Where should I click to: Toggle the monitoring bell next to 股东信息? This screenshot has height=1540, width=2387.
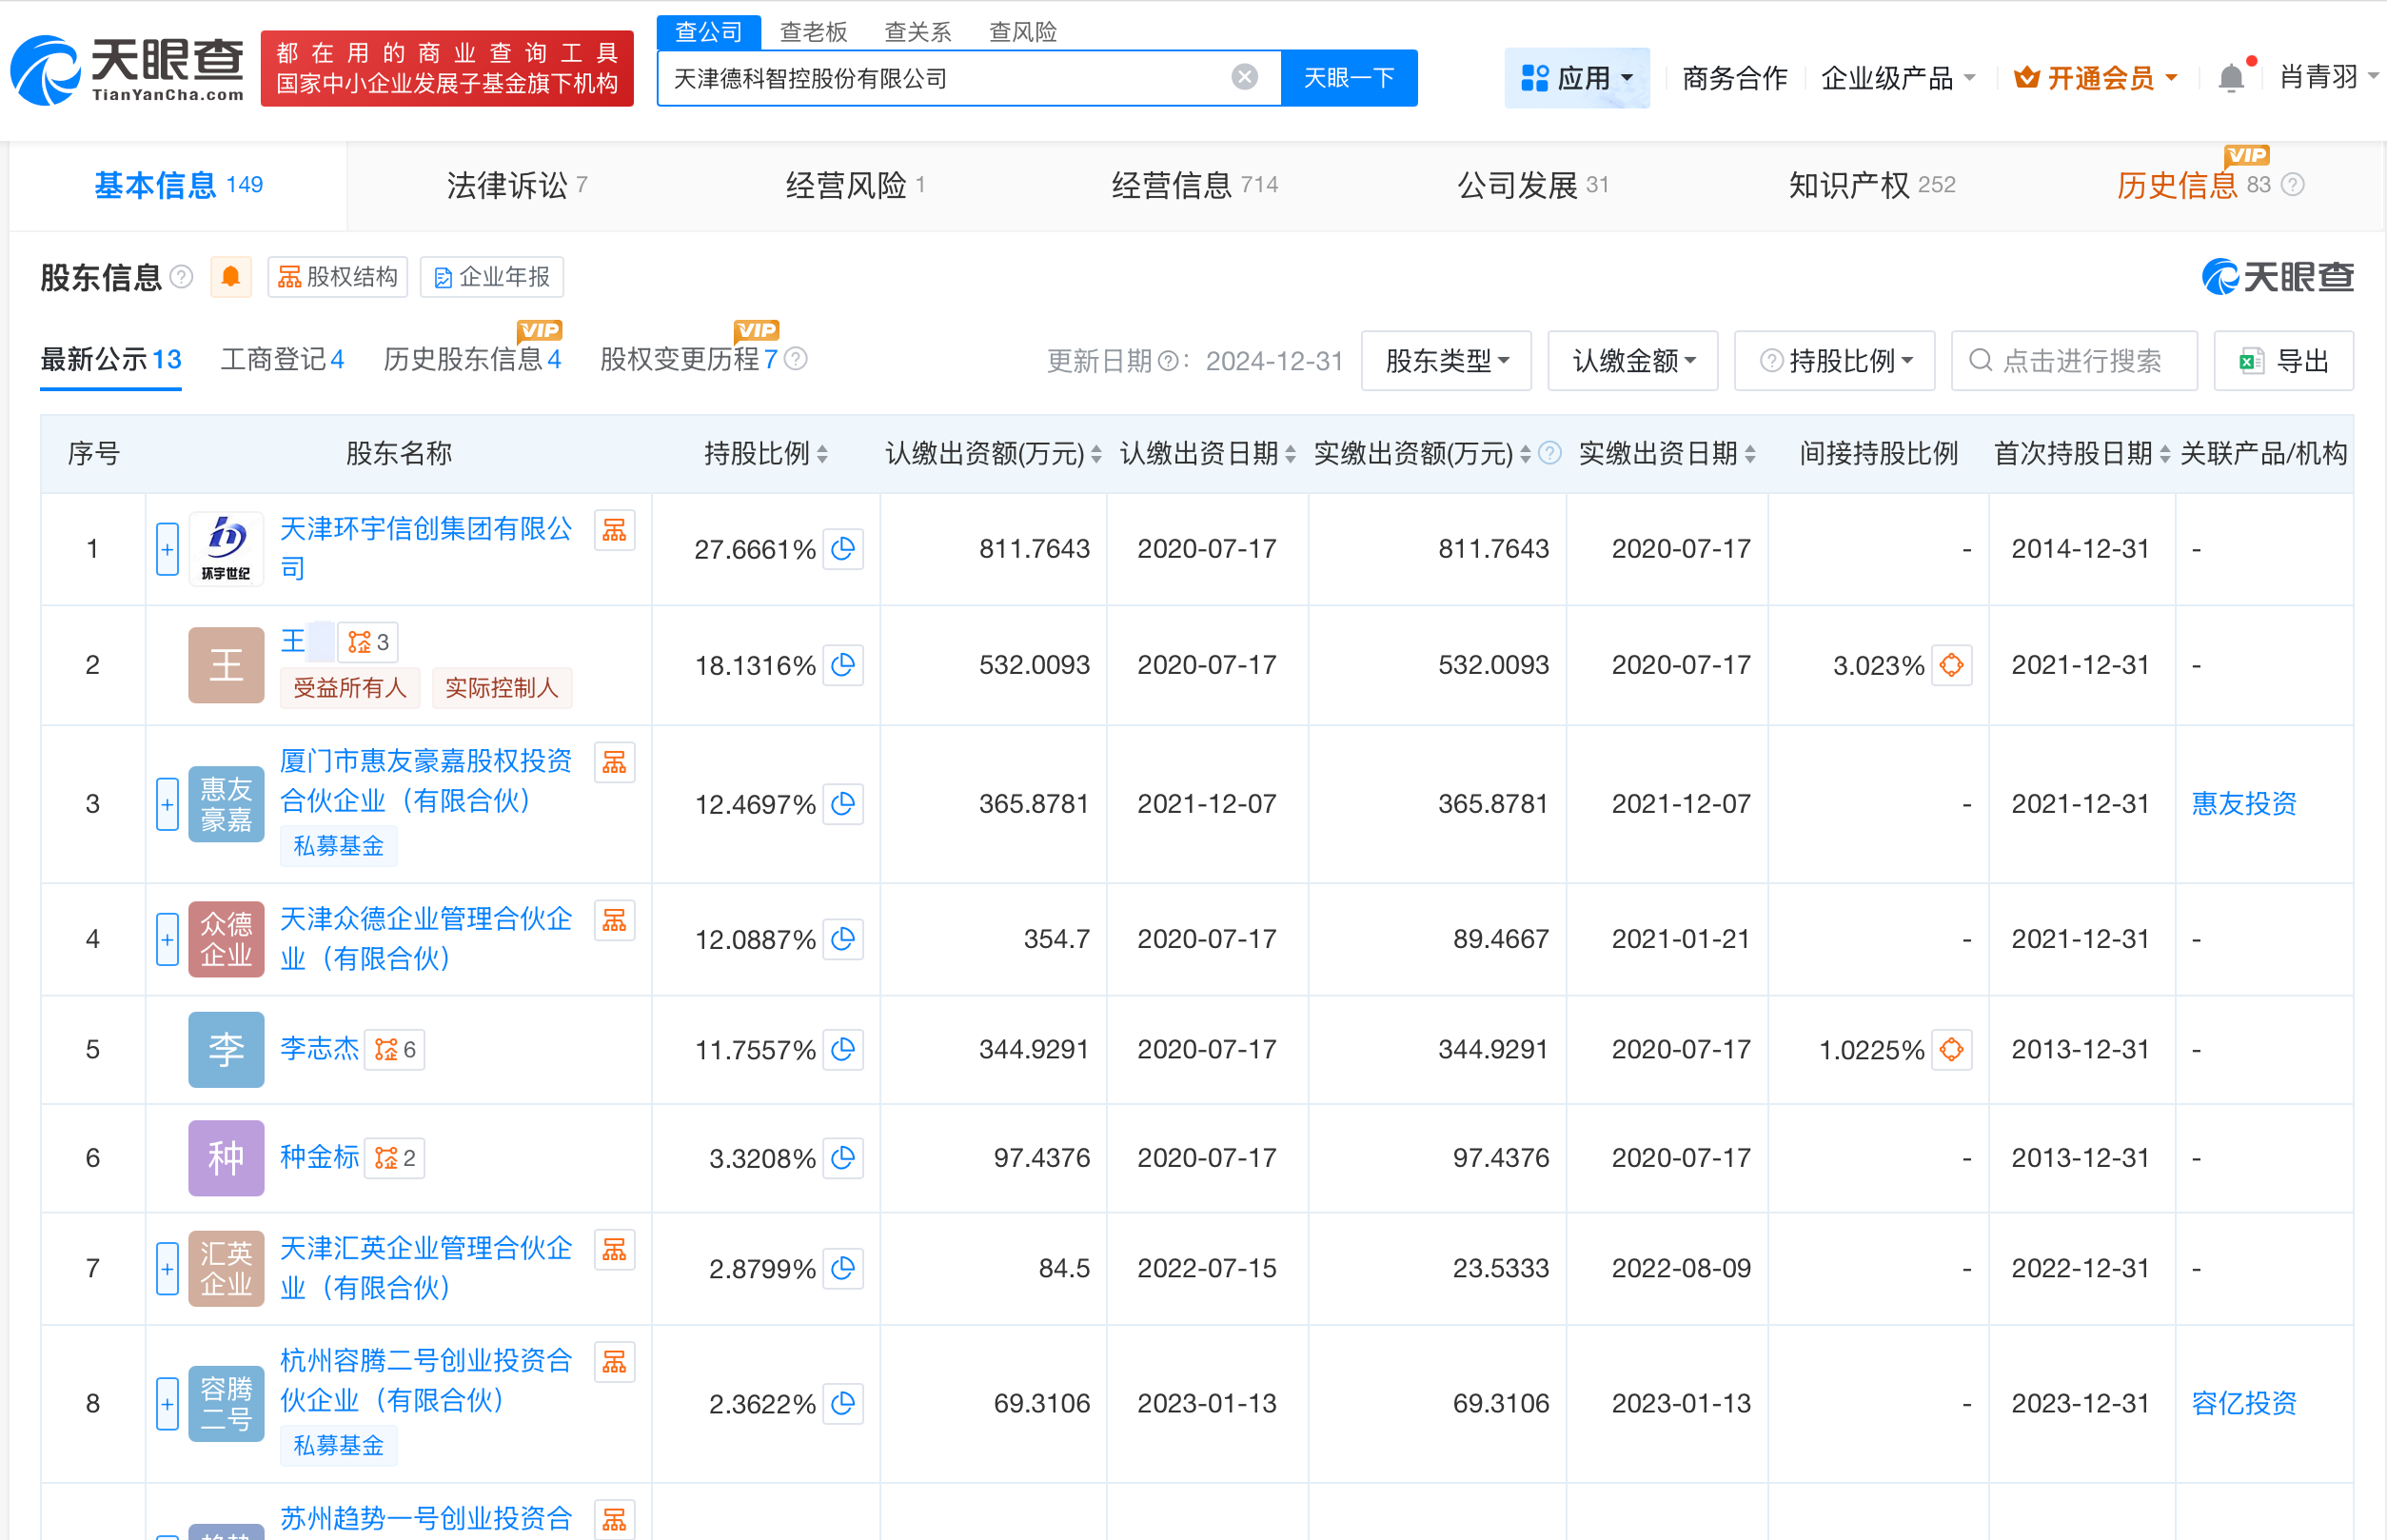tap(231, 277)
